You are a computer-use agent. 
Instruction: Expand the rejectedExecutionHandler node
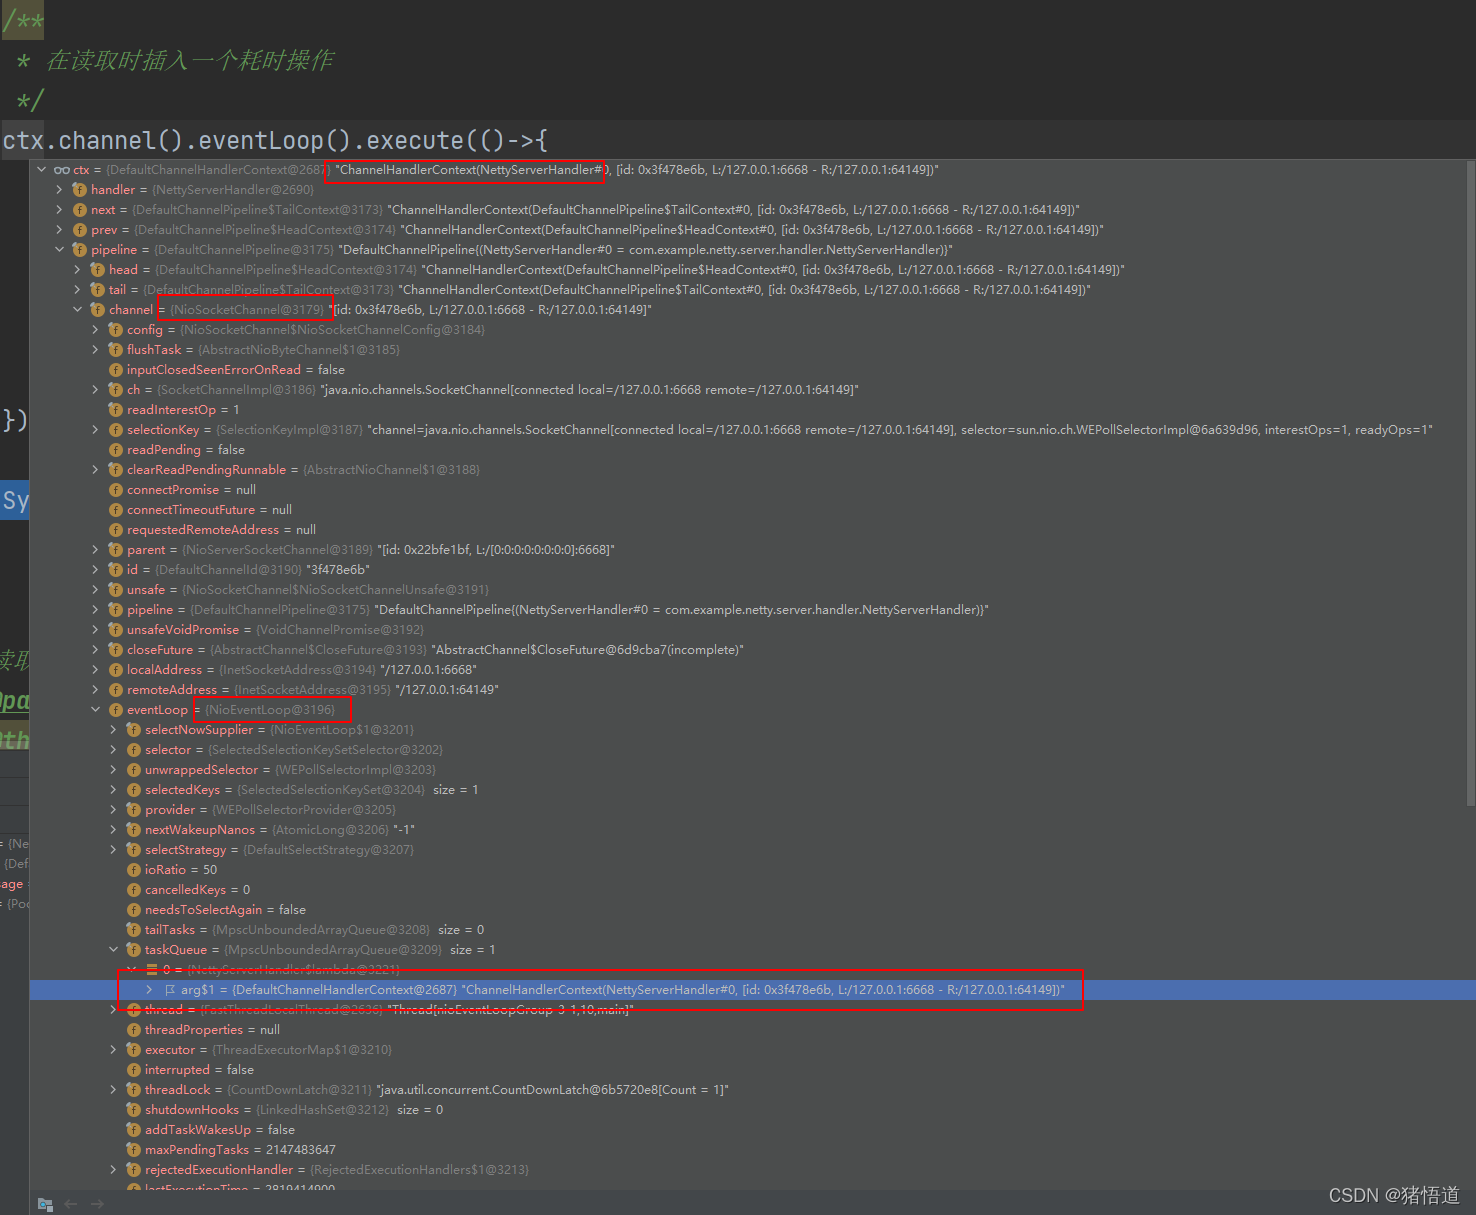pyautogui.click(x=114, y=1170)
